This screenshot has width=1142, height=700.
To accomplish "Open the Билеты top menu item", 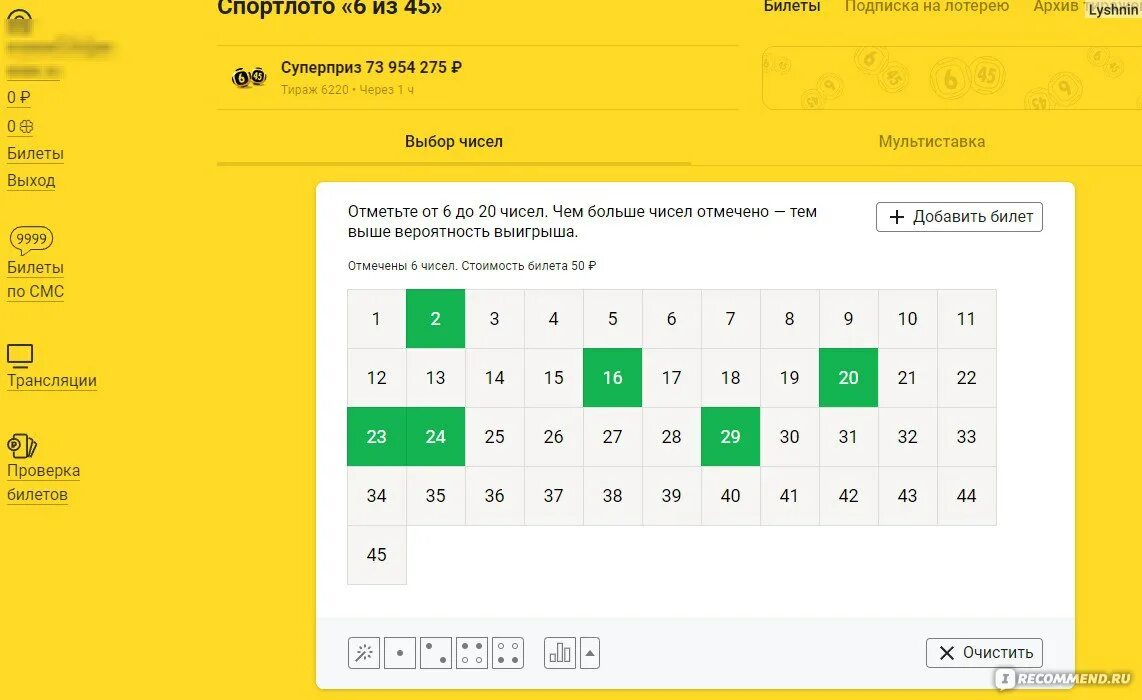I will coord(792,7).
